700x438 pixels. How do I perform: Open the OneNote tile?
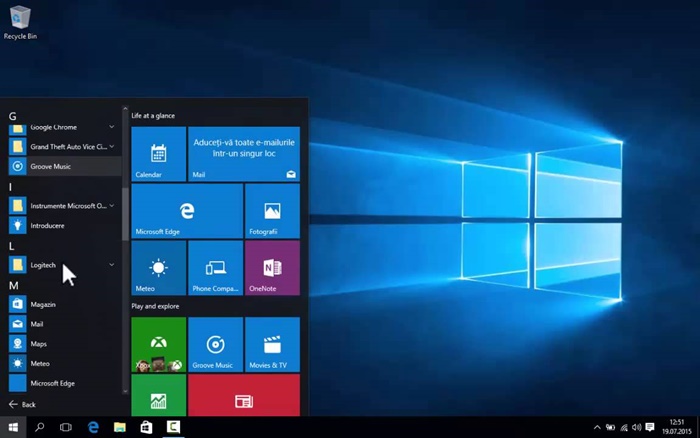[x=272, y=268]
